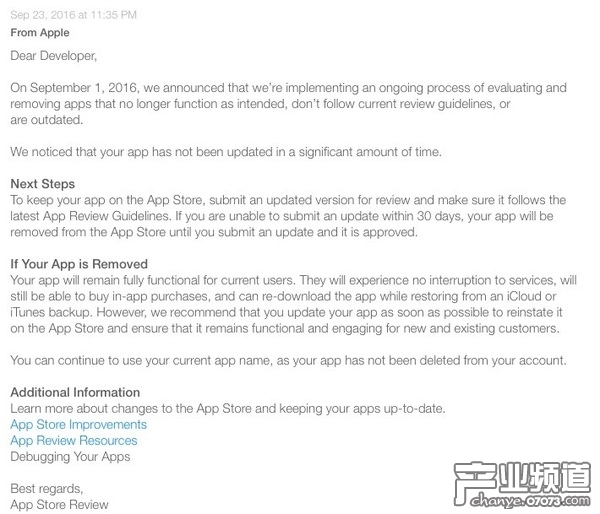Click the Debugging Your Apps text
Screen dimensions: 600x514
[70, 457]
